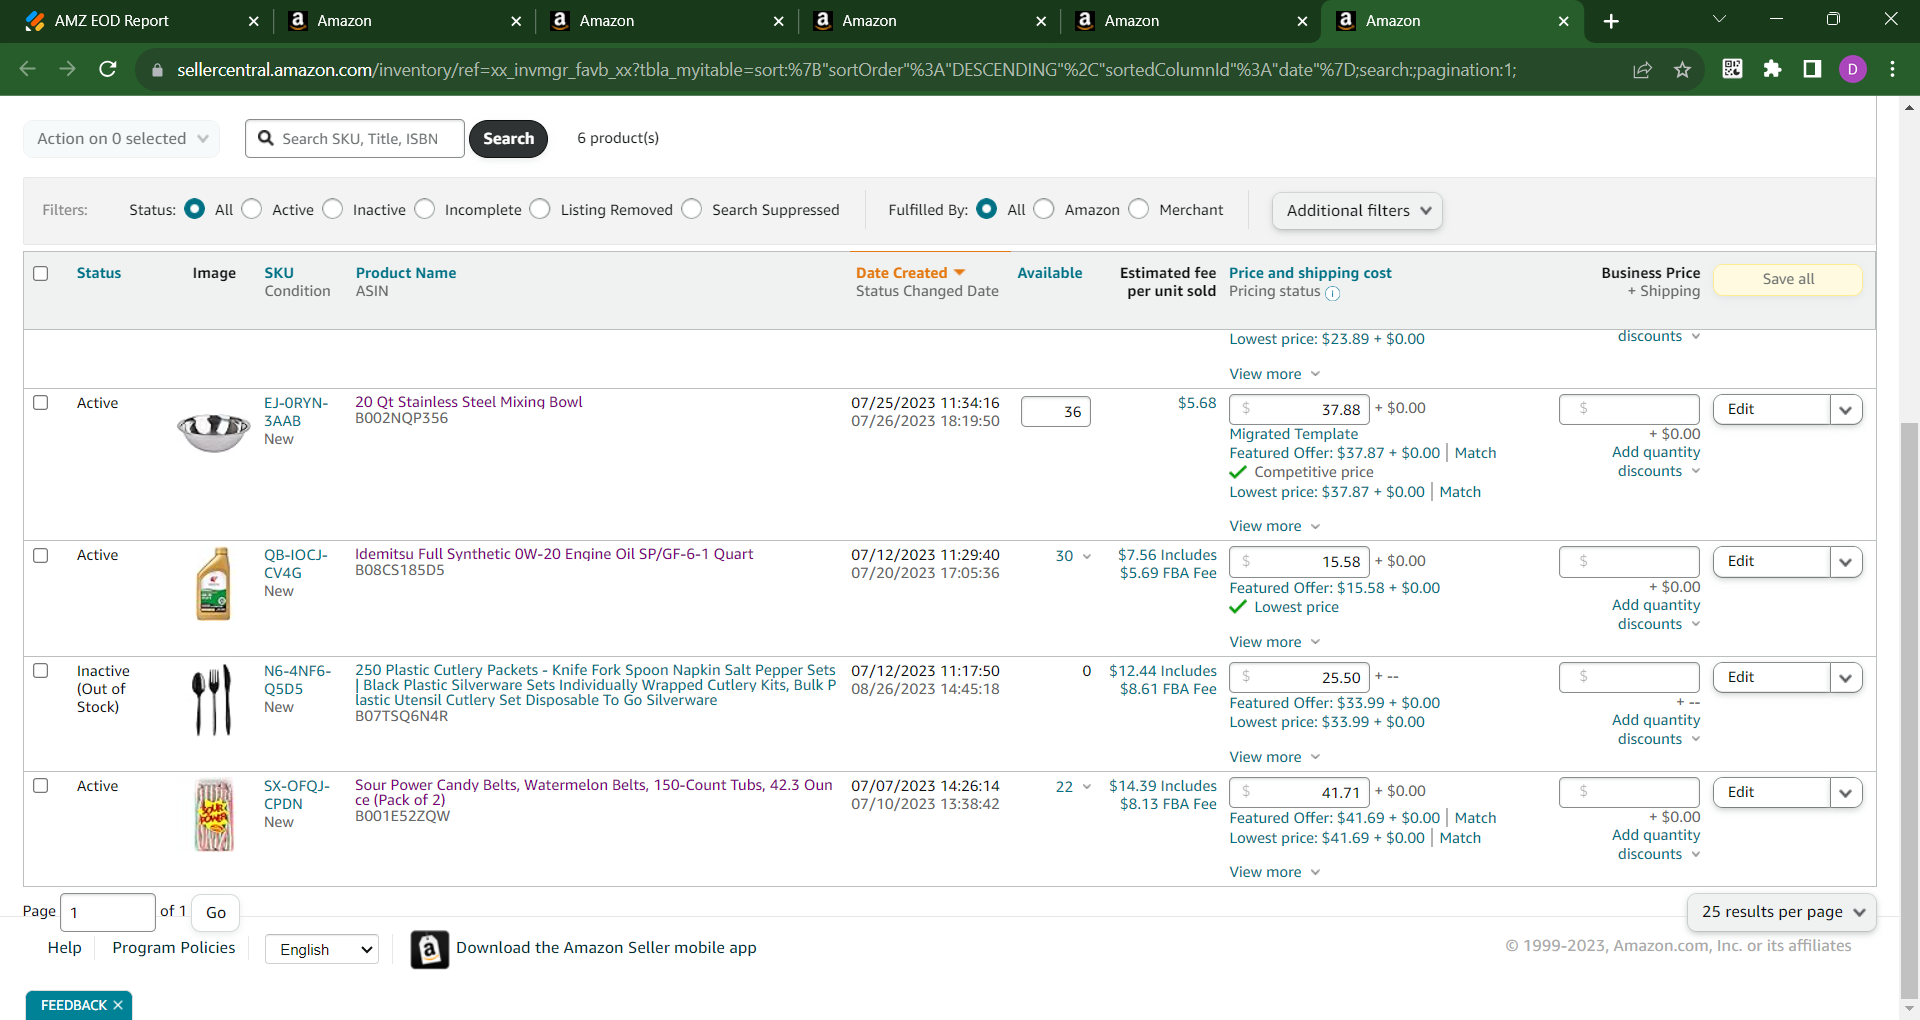Toggle the browser side panel icon
Viewport: 1920px width, 1020px height.
pyautogui.click(x=1812, y=69)
